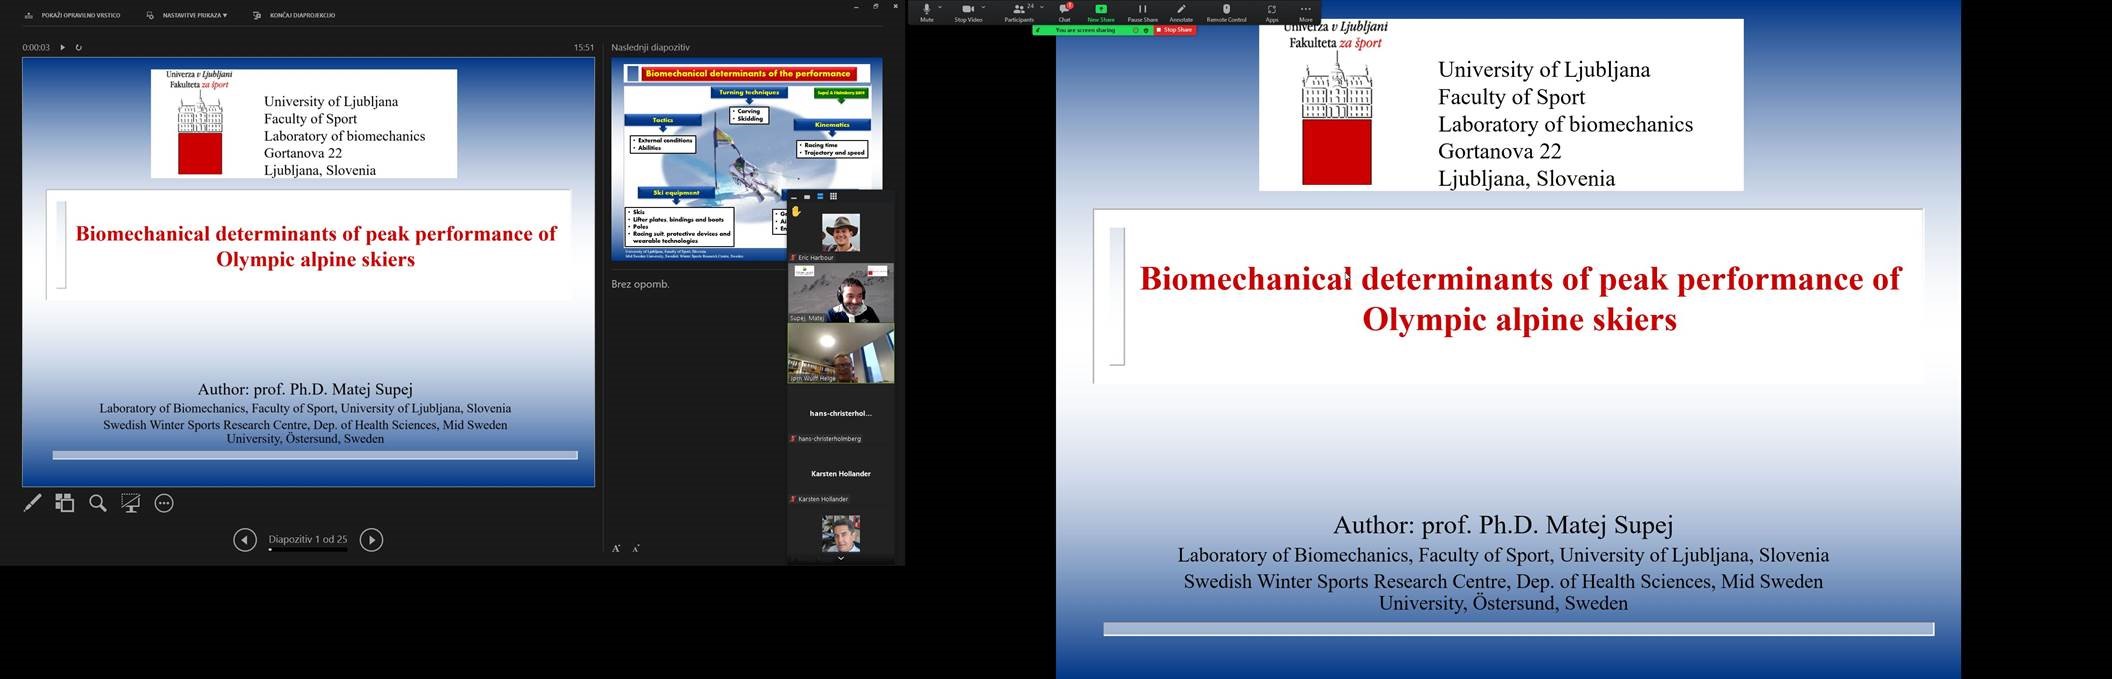Open the Annotate tool

(1181, 12)
